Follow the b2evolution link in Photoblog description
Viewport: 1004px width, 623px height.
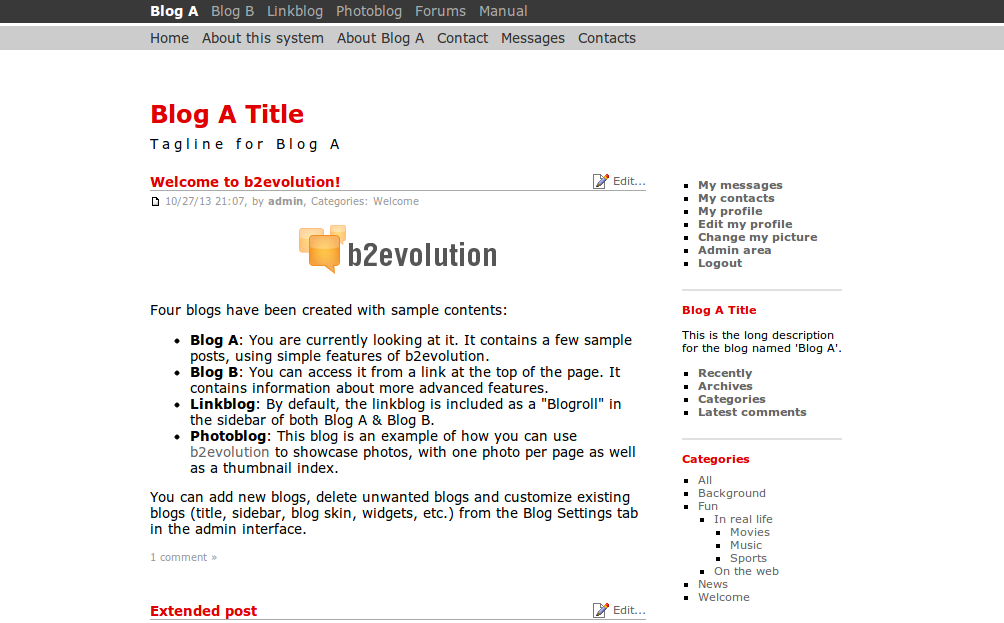click(x=229, y=452)
